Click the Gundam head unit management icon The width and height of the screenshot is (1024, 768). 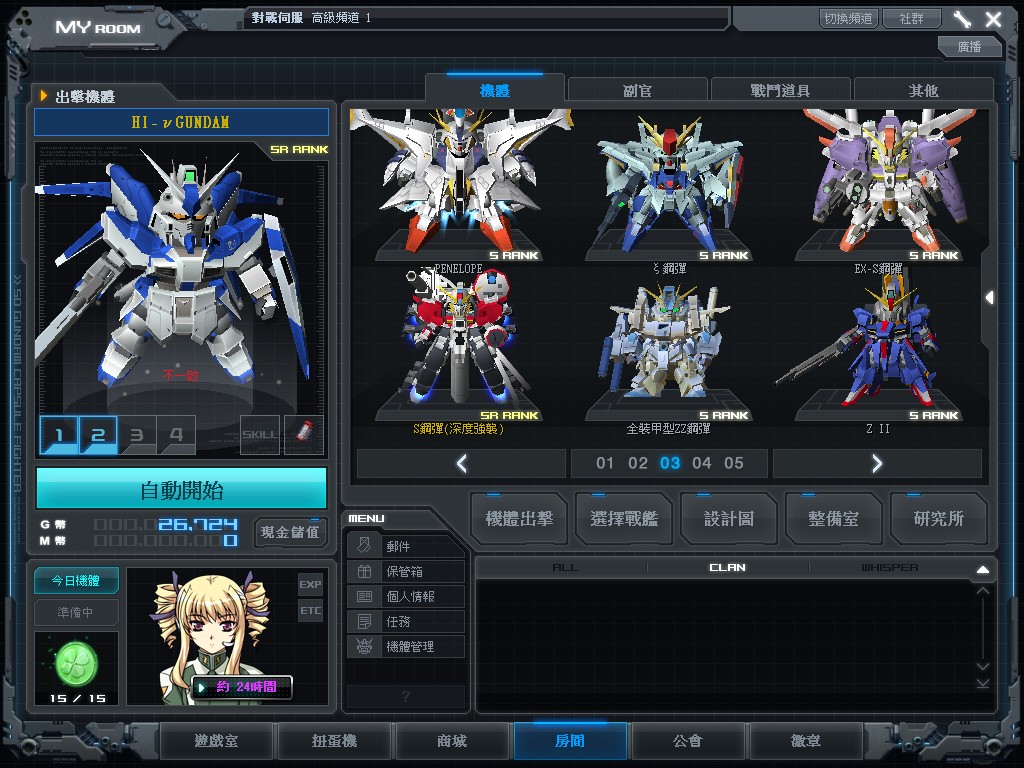click(x=365, y=646)
